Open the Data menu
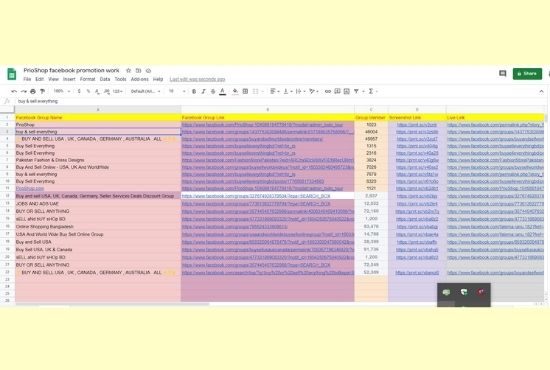550x370 pixels. pos(105,79)
